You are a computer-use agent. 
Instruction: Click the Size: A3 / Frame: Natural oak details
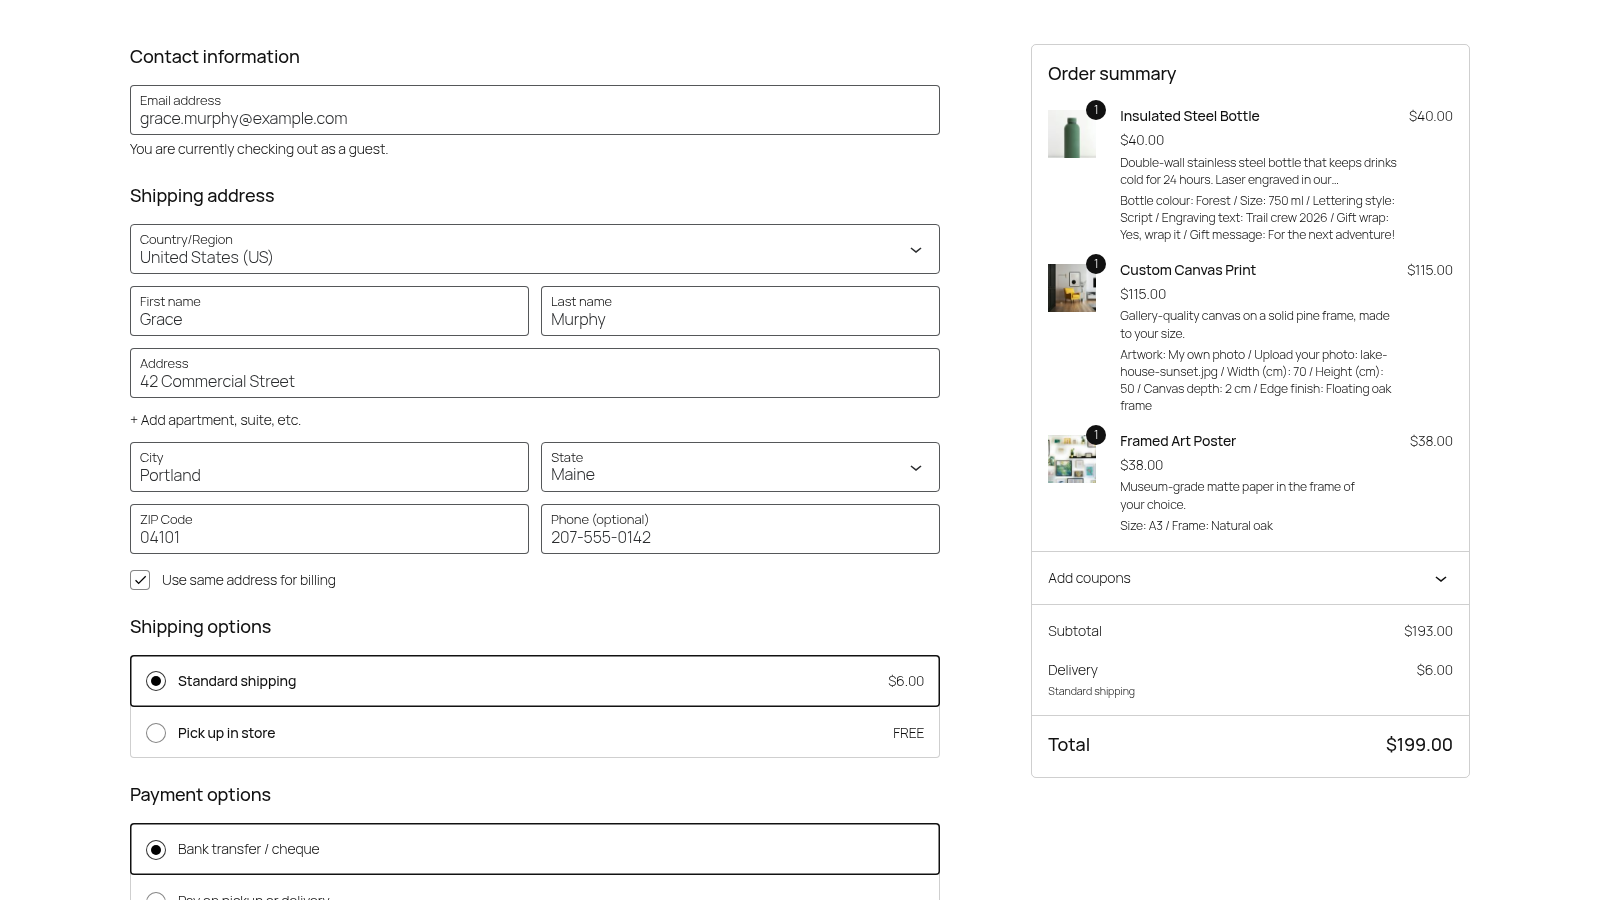point(1196,525)
